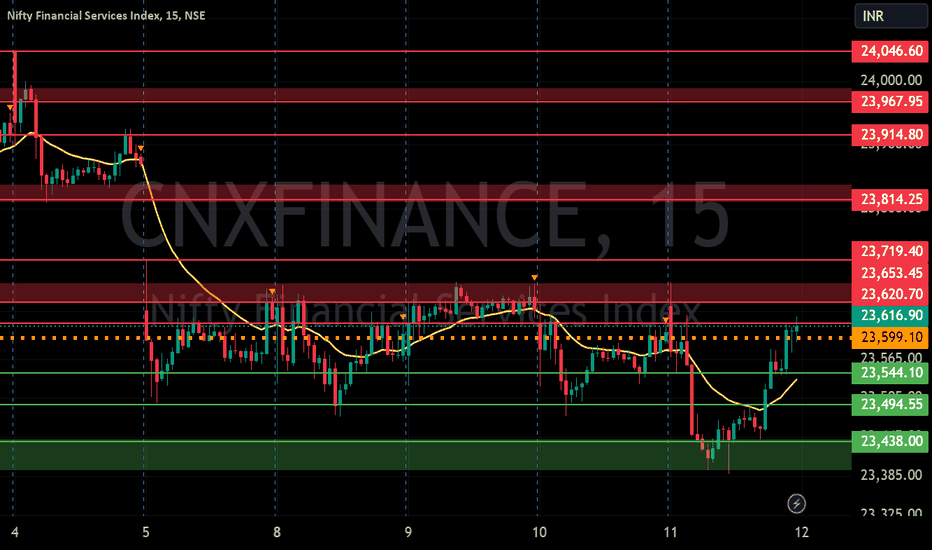This screenshot has width=932, height=550.
Task: Click the lightning bolt go-to-realtime icon
Action: click(x=796, y=504)
